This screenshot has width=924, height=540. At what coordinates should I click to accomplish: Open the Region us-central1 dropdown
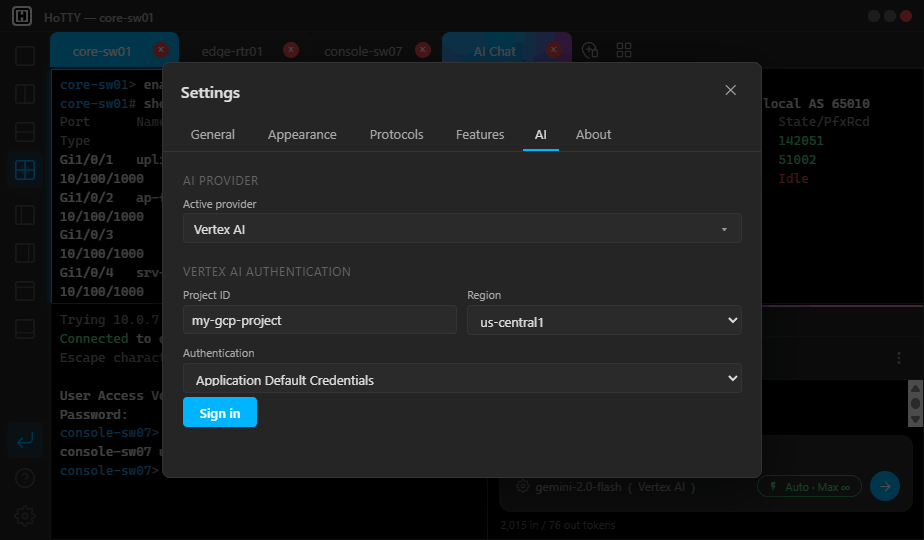tap(604, 320)
